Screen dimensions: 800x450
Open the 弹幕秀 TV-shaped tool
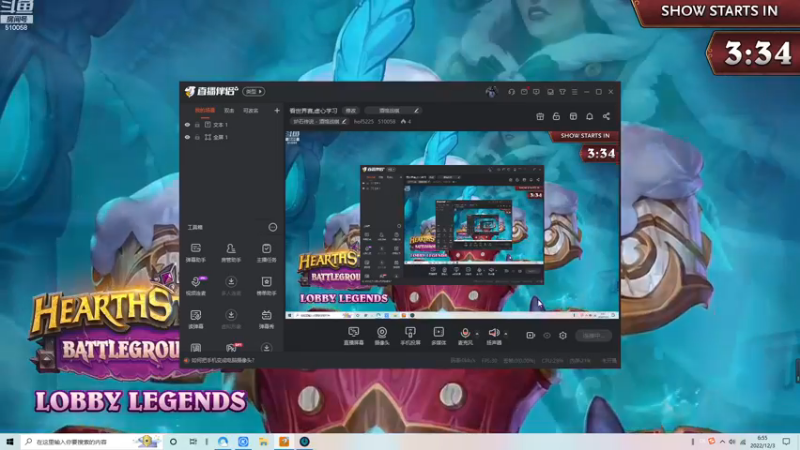click(266, 319)
